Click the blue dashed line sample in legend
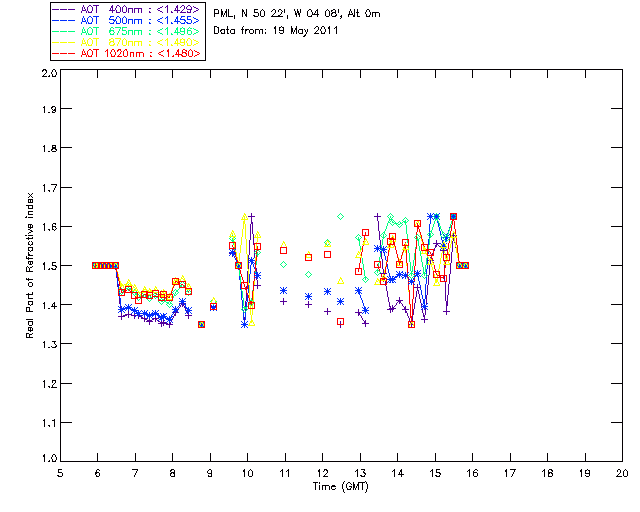The width and height of the screenshot is (640, 512). 64,20
